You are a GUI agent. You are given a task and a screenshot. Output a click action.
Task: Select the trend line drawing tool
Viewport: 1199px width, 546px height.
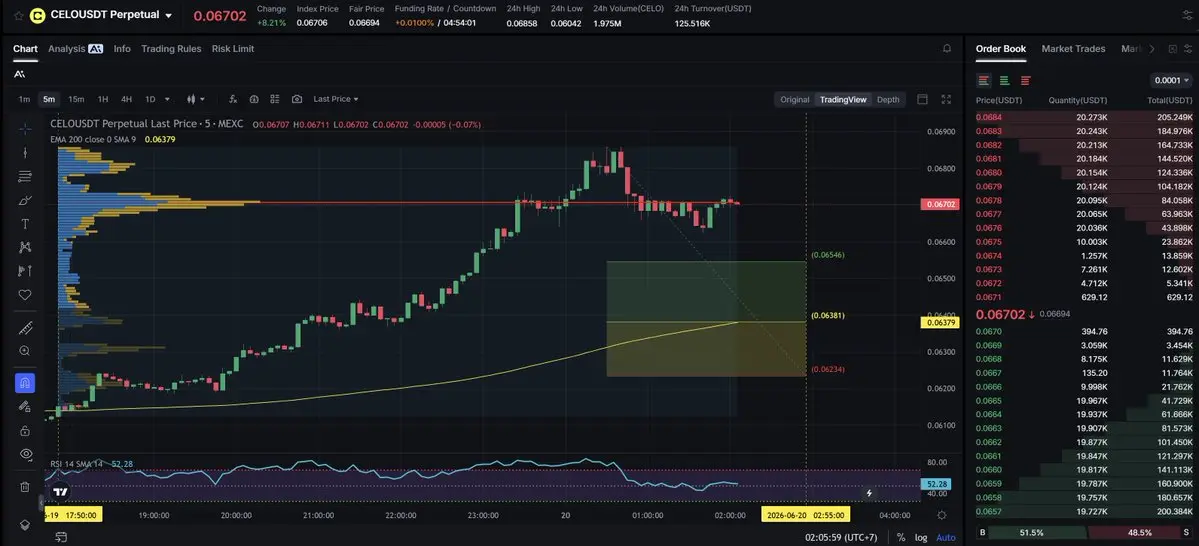click(x=24, y=152)
